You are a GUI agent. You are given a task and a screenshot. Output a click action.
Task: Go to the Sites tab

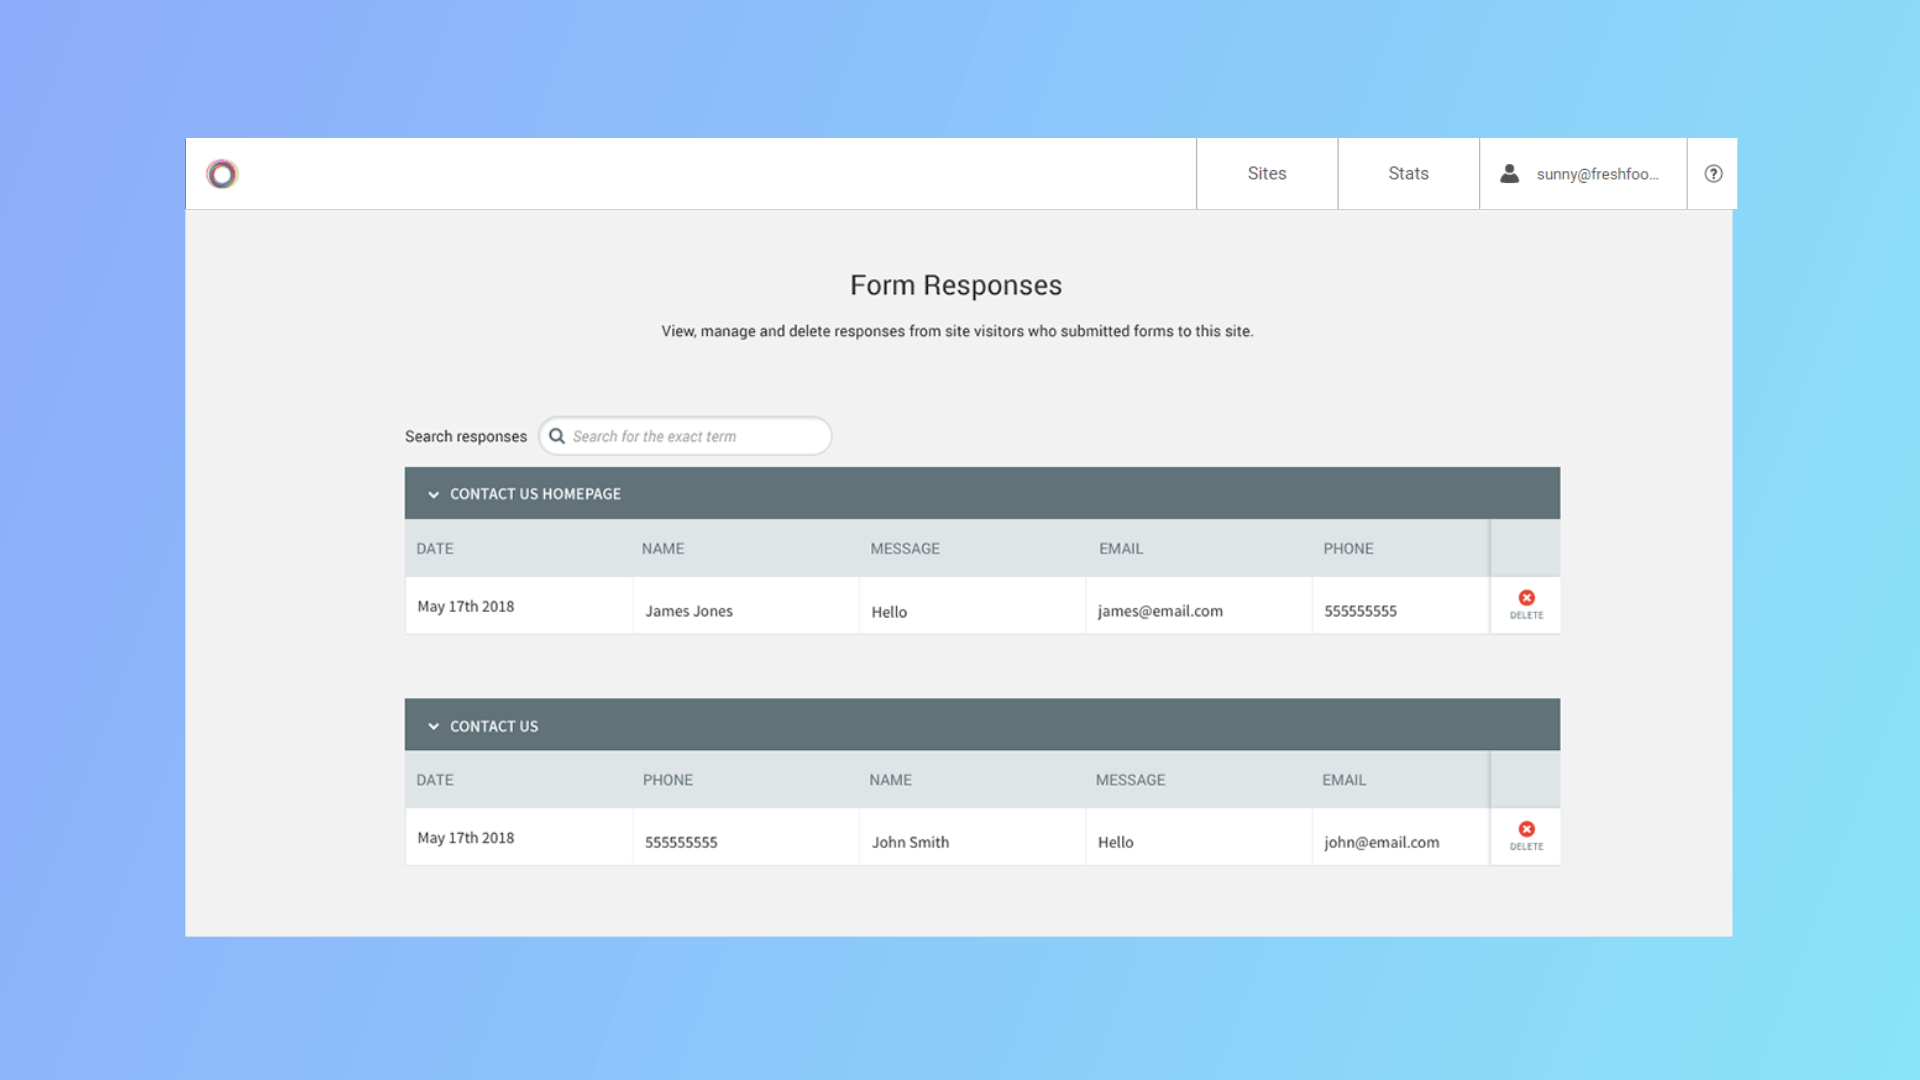pos(1267,174)
